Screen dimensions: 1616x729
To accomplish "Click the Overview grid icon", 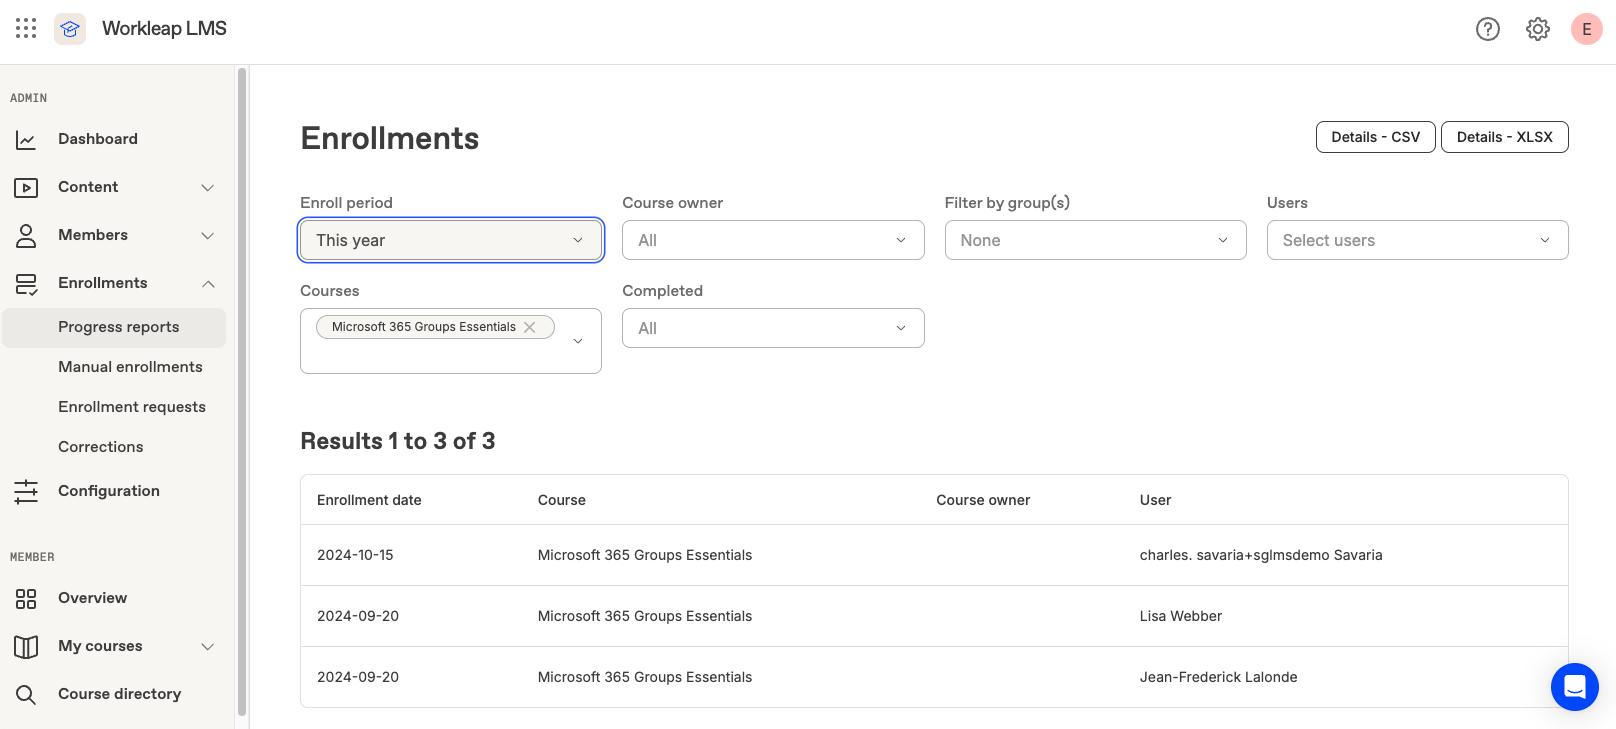I will 26,599.
